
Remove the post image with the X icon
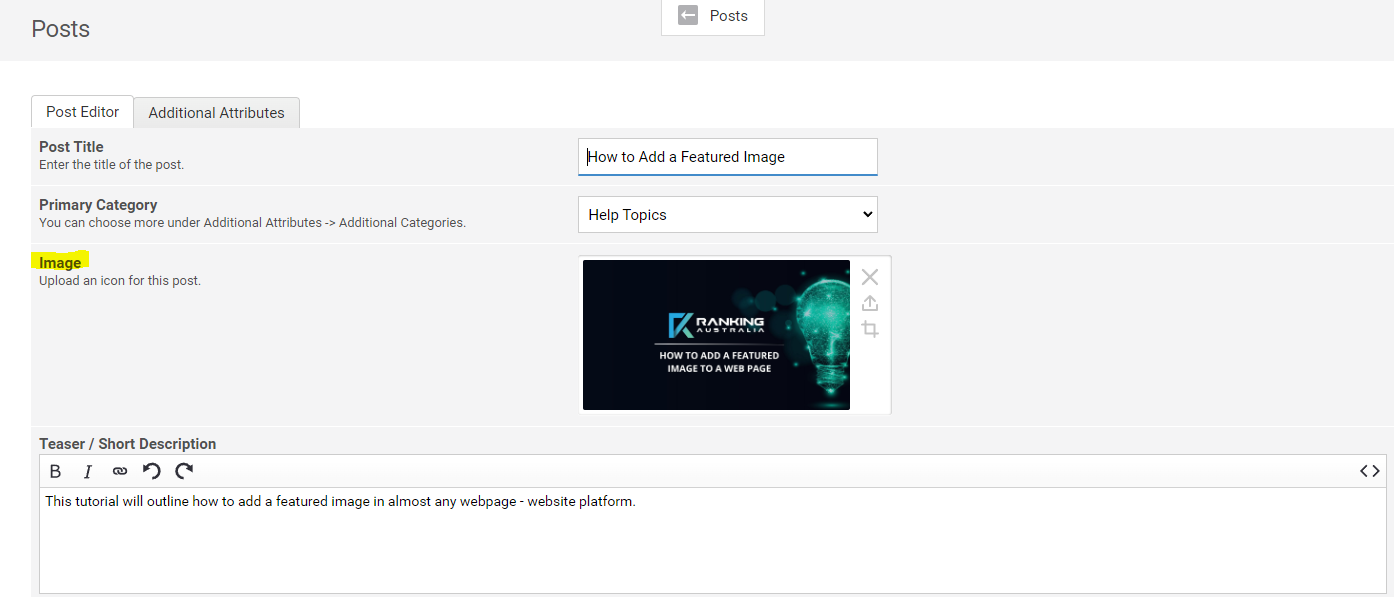point(869,277)
